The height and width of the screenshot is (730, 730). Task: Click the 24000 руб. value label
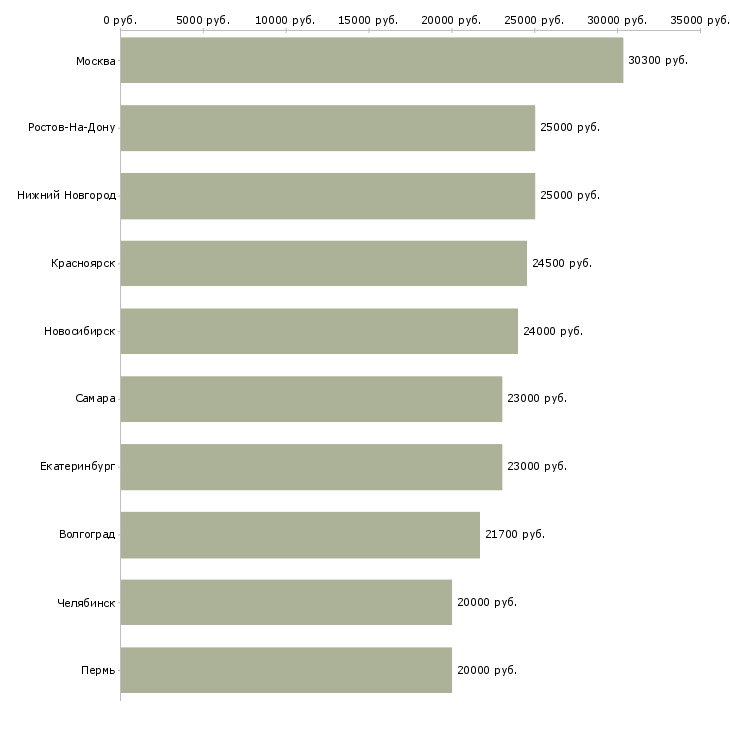click(552, 331)
